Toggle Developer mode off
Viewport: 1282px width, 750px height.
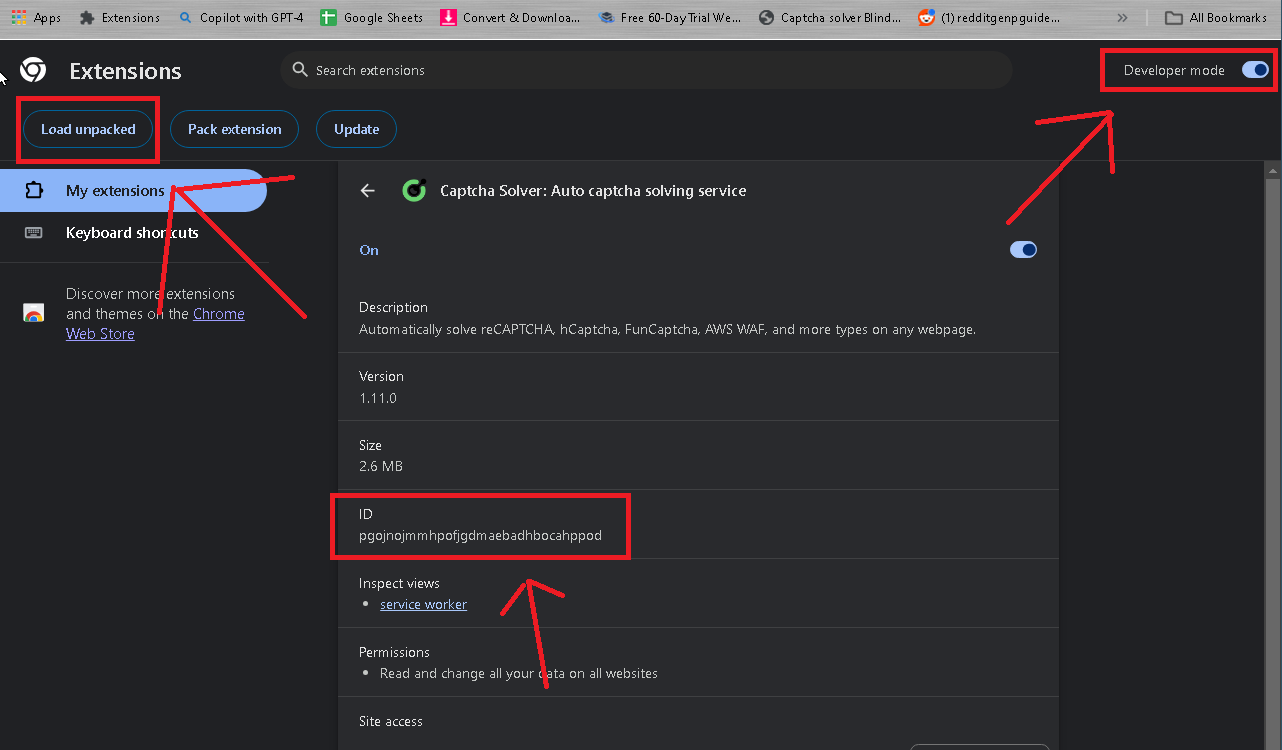tap(1255, 70)
